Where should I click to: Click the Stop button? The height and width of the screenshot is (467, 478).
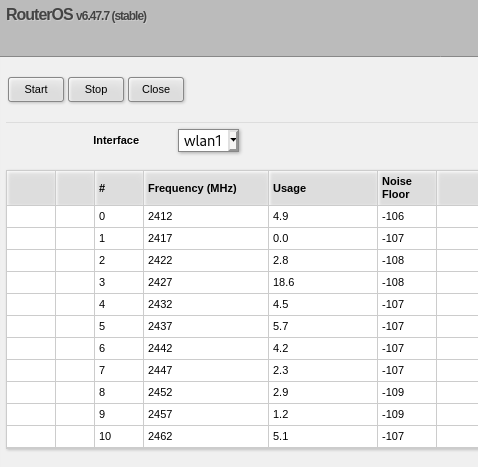[x=96, y=89]
